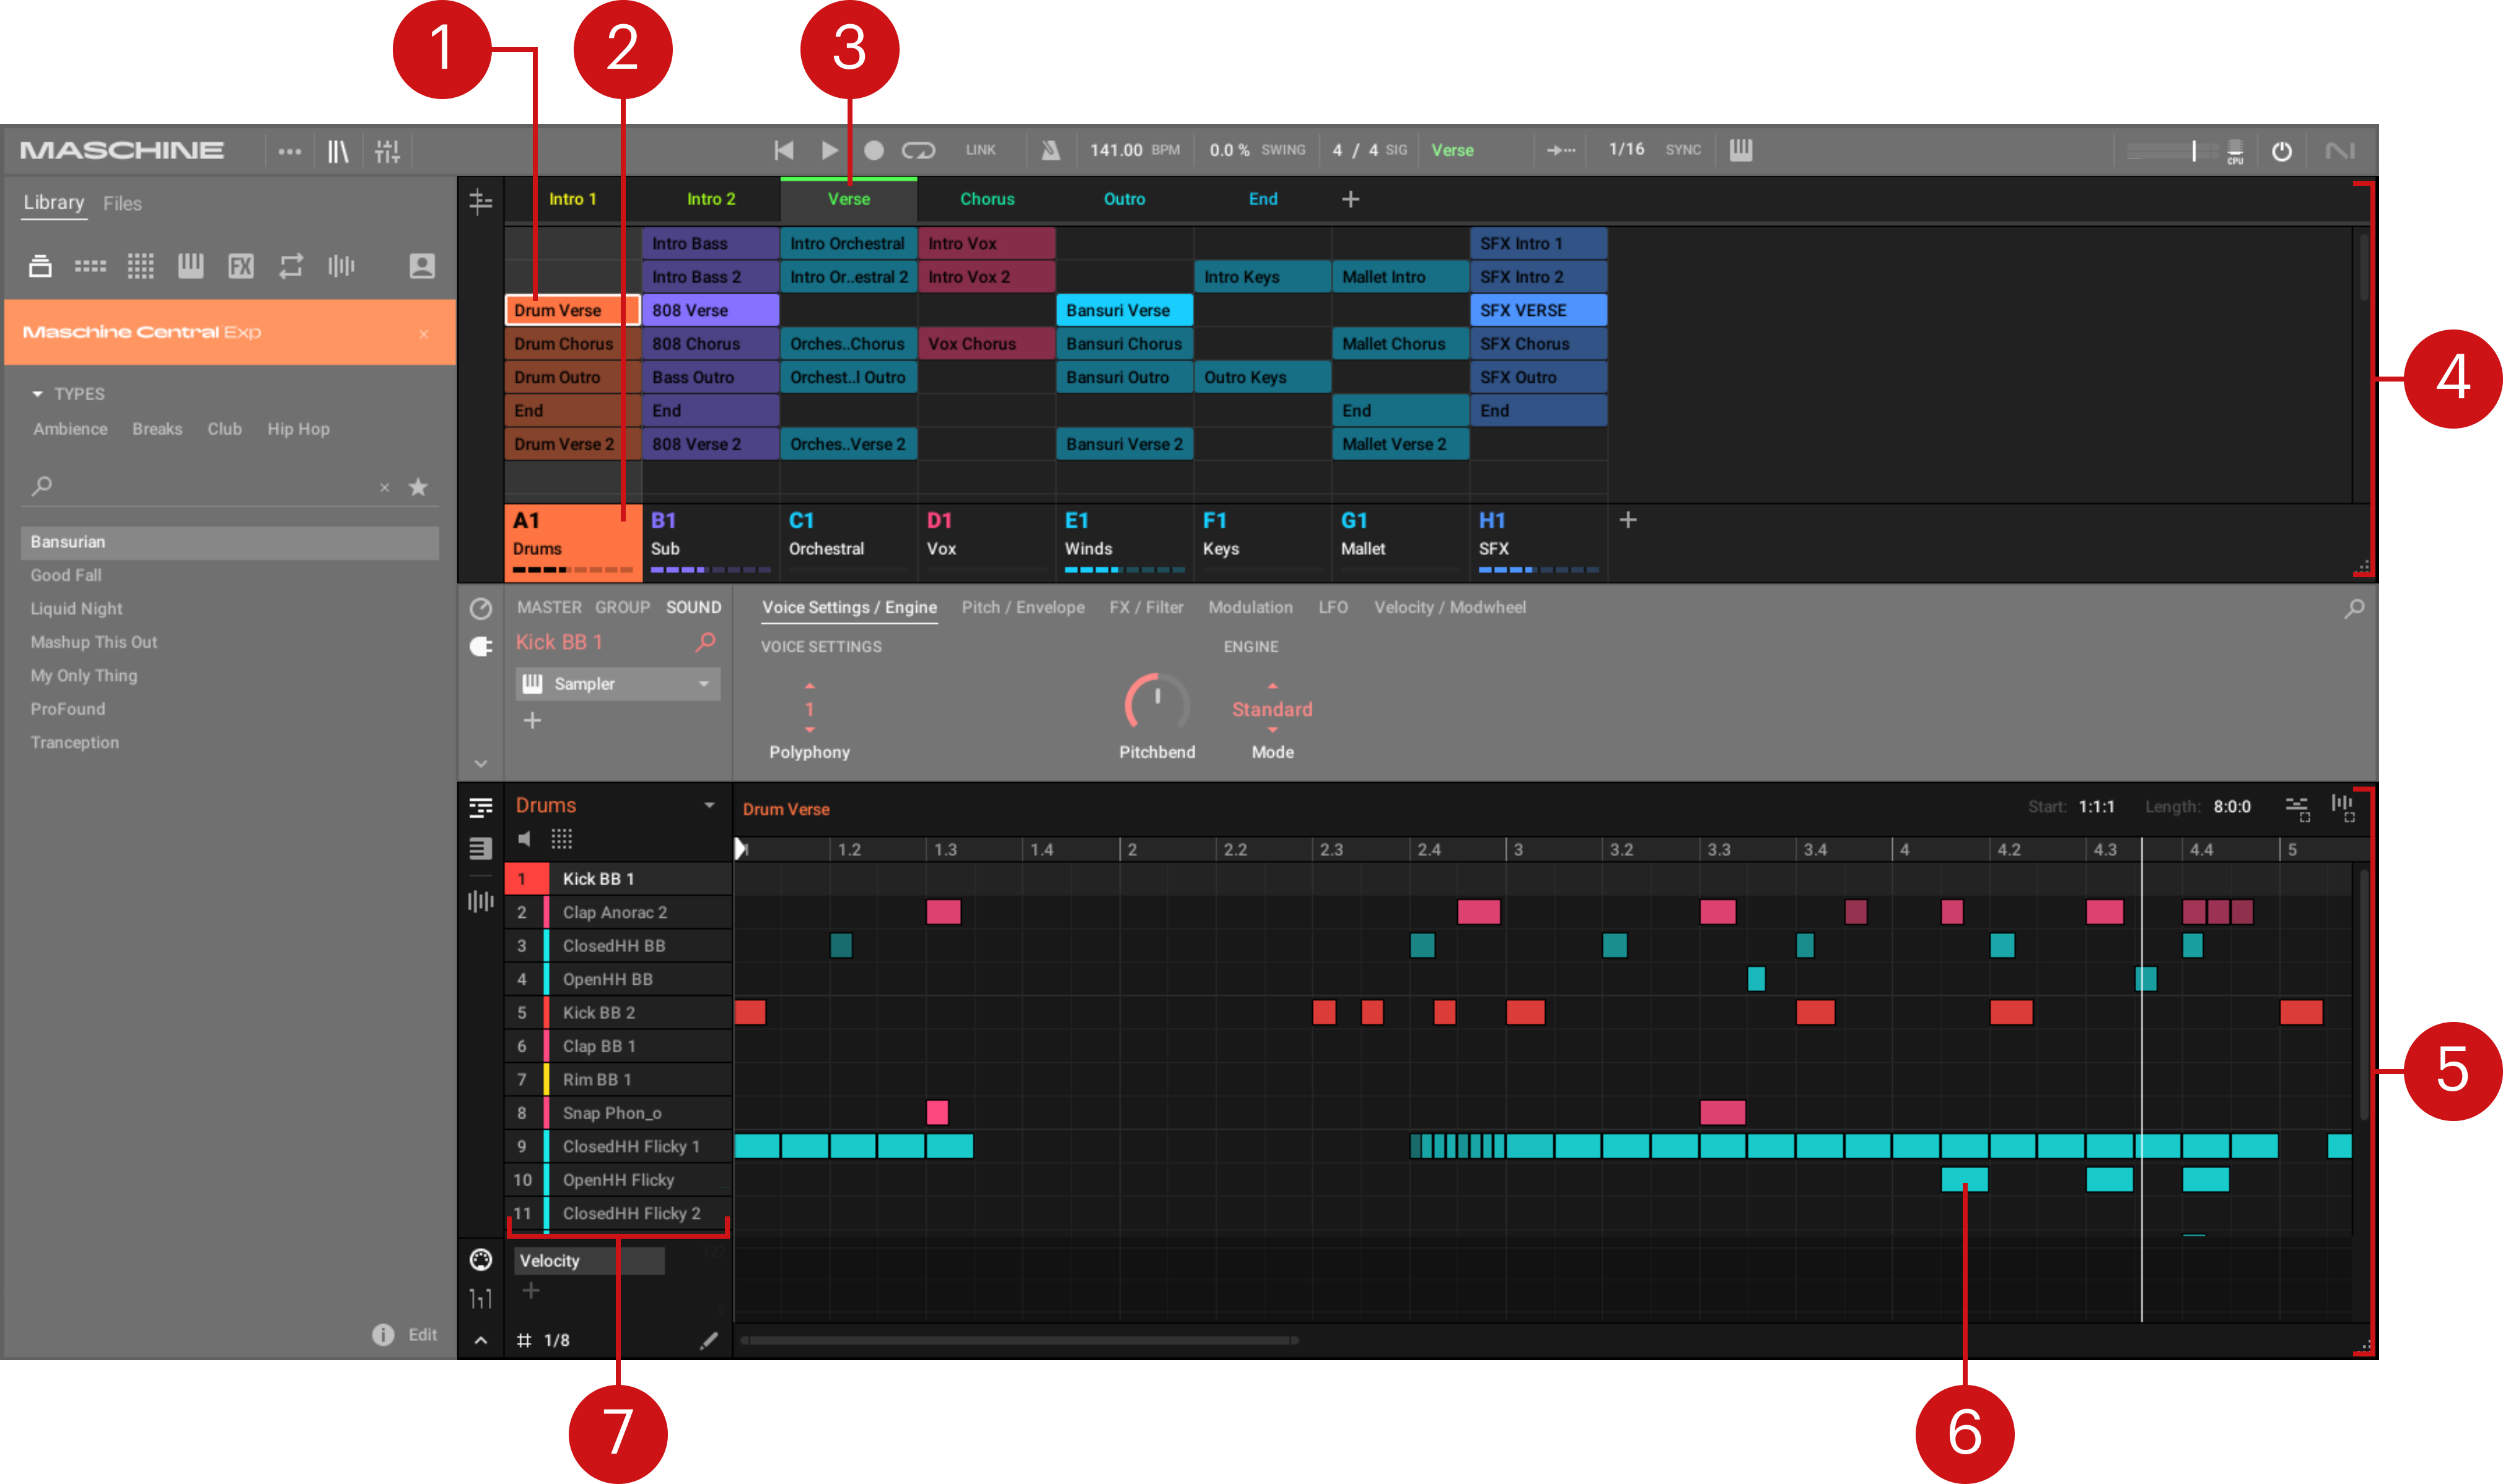
Task: Select the FX filter icon in browser
Action: click(x=241, y=266)
